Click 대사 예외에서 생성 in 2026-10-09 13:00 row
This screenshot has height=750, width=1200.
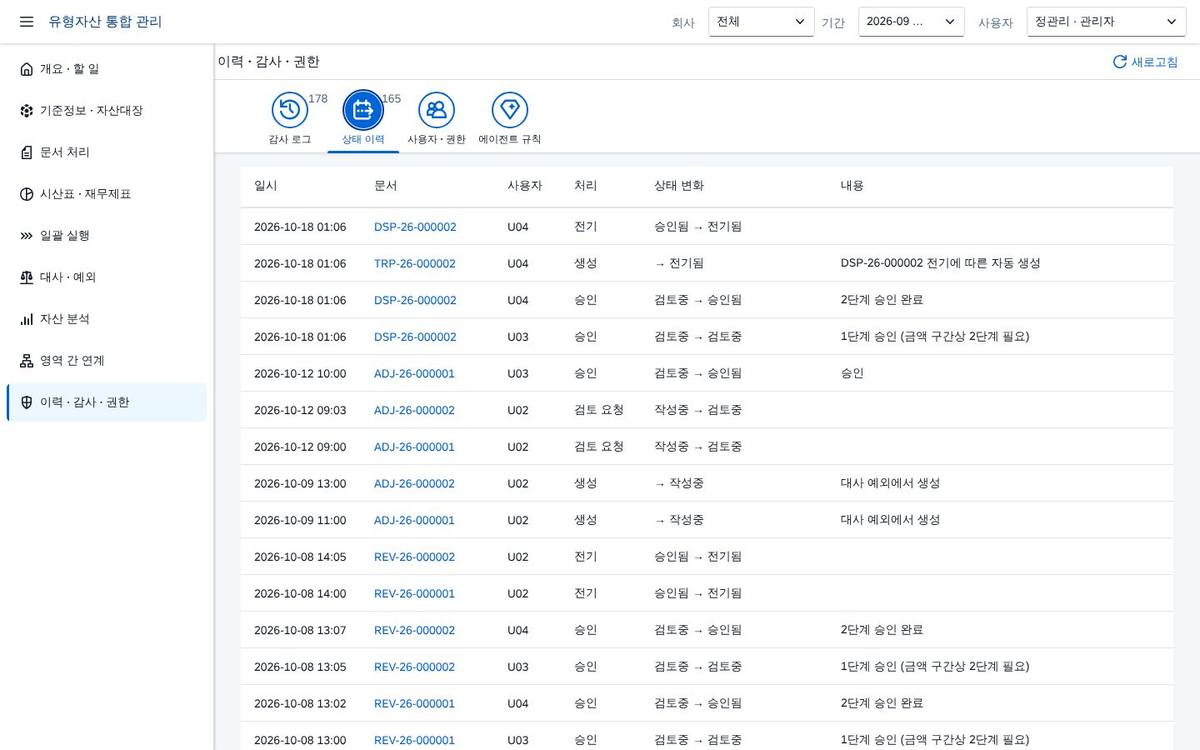point(890,483)
